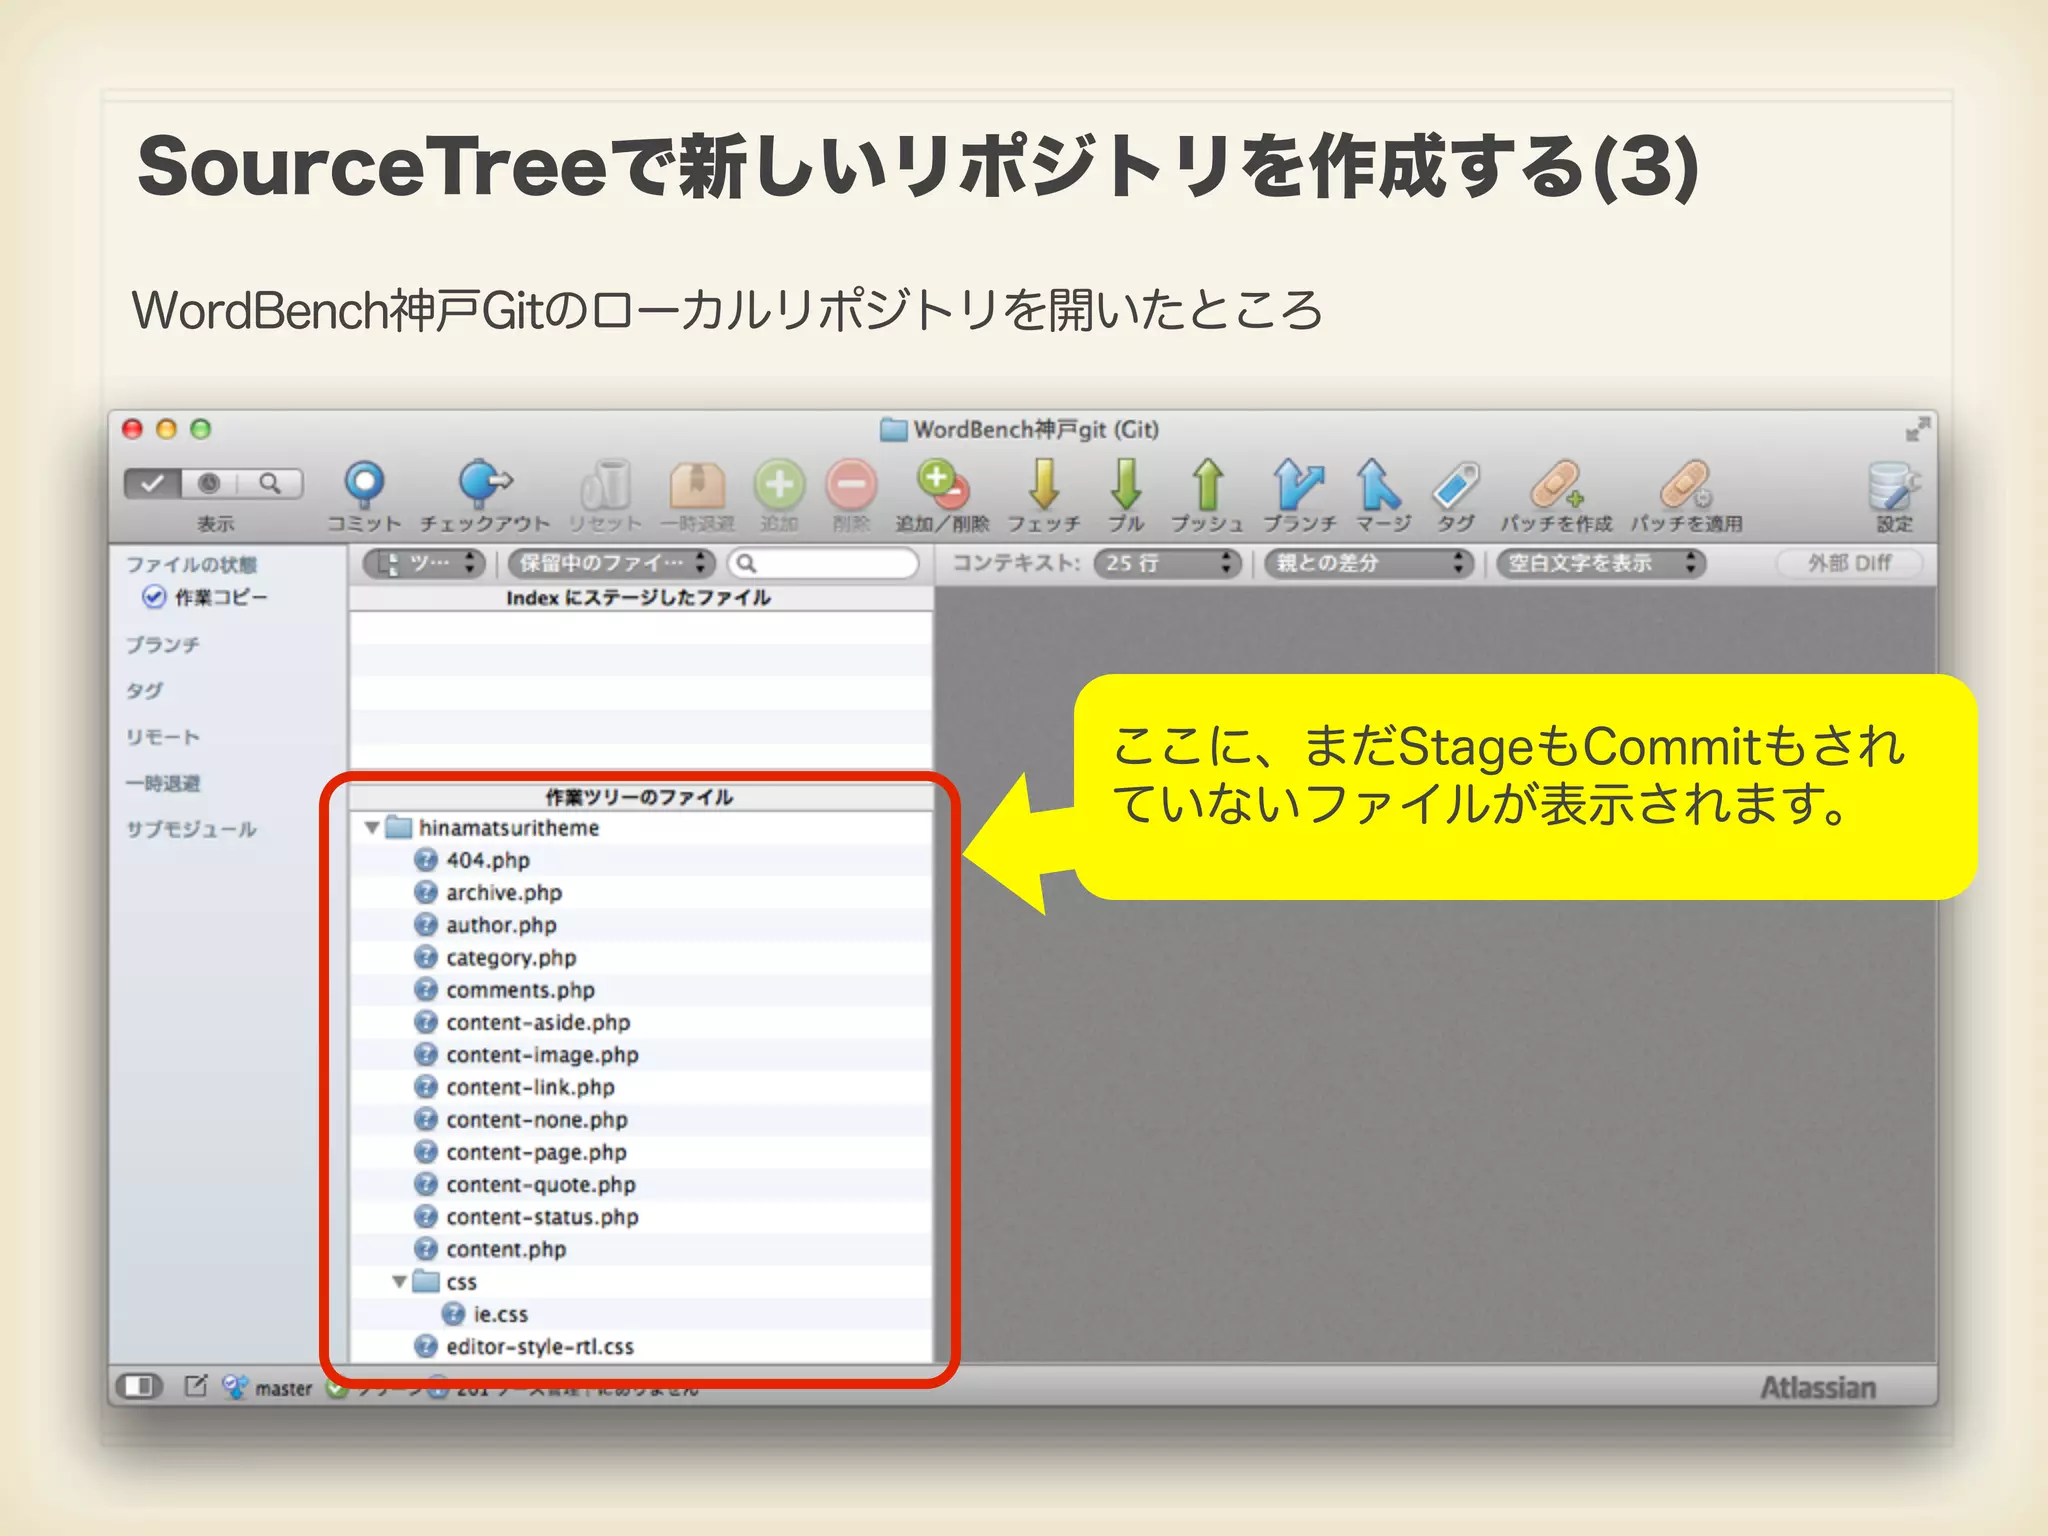2048x1536 pixels.
Task: Select ブランチ section in the sidebar
Action: coord(163,645)
